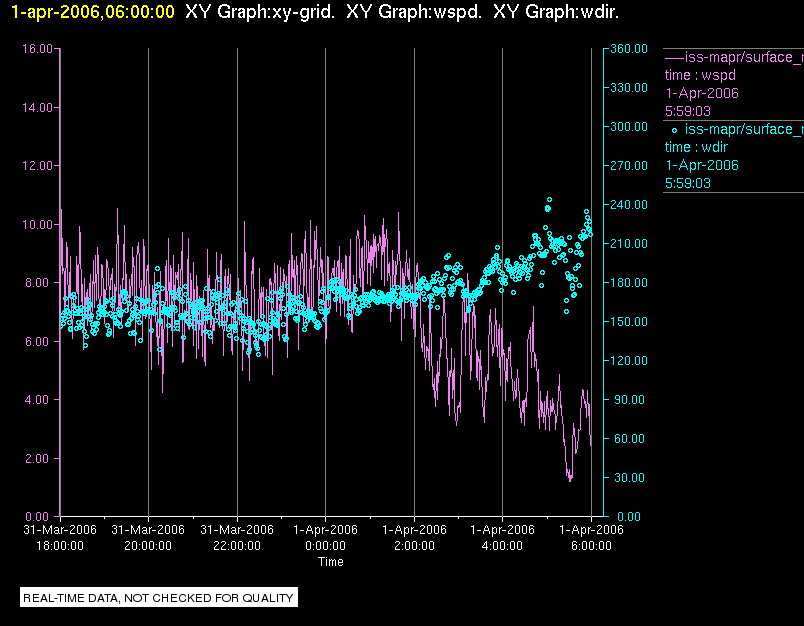Click the '1-Apr-2006 6:00:00' time axis label
The height and width of the screenshot is (626, 804).
[591, 537]
